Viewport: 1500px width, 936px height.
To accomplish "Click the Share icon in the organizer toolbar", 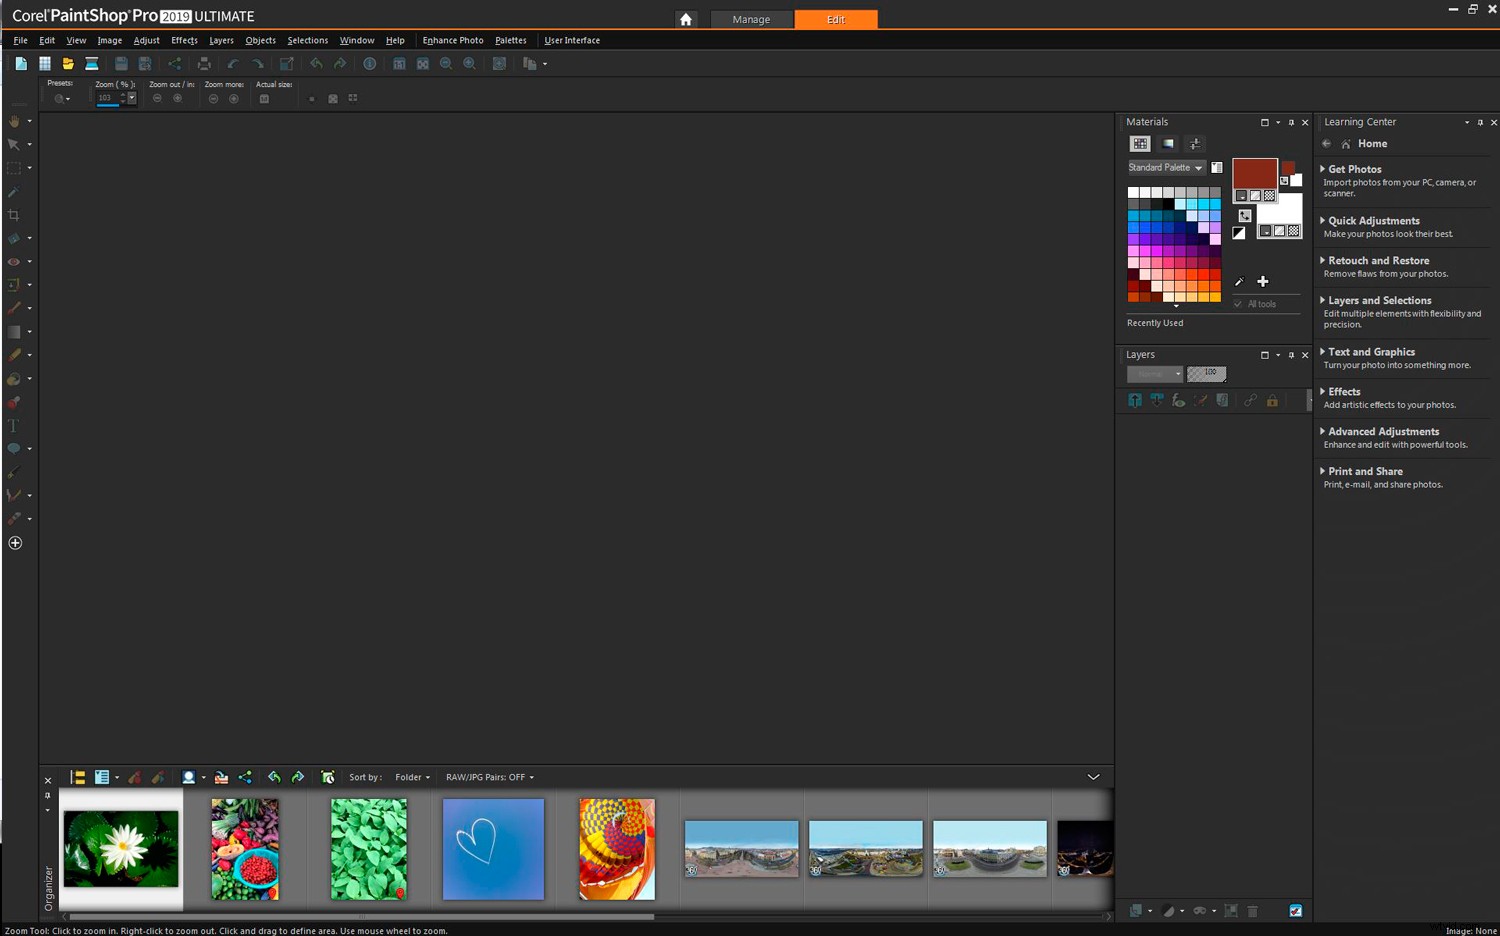I will 245,777.
